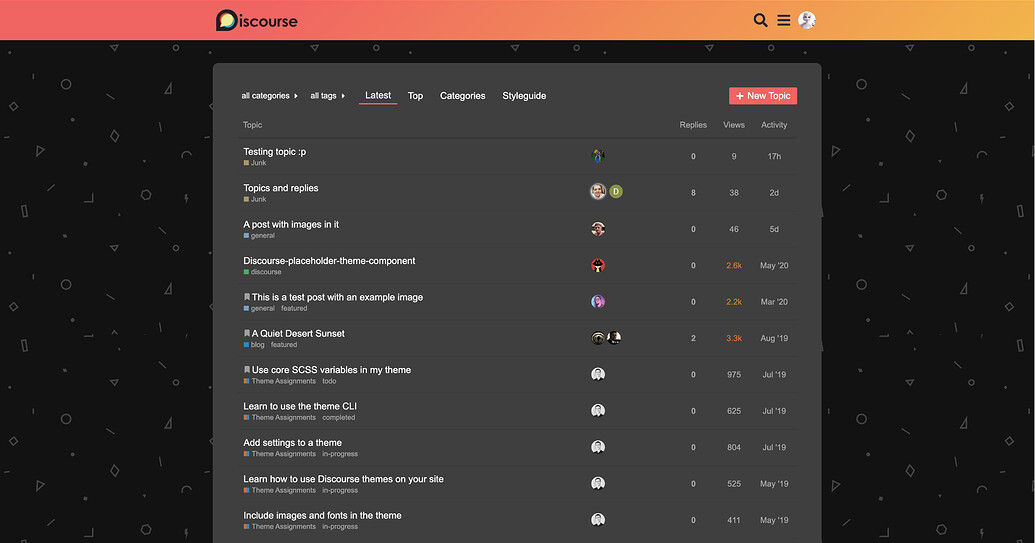The width and height of the screenshot is (1035, 543).
Task: Click green D avatar on Topics and replies
Action: coord(616,192)
